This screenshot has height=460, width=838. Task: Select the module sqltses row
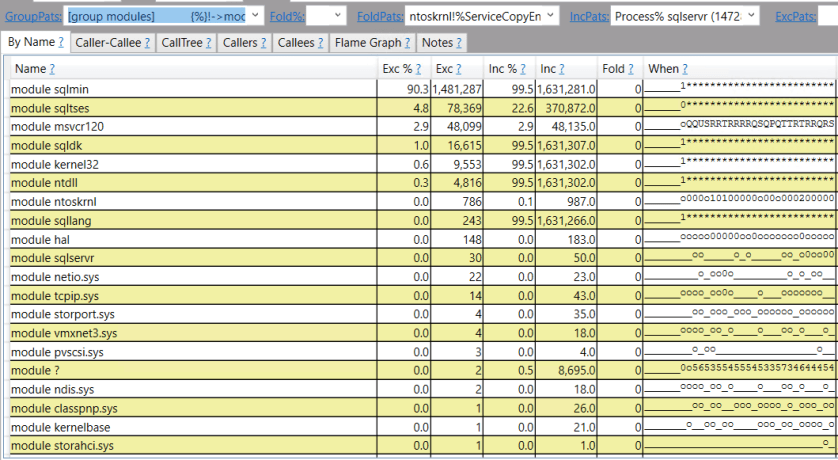click(422, 108)
